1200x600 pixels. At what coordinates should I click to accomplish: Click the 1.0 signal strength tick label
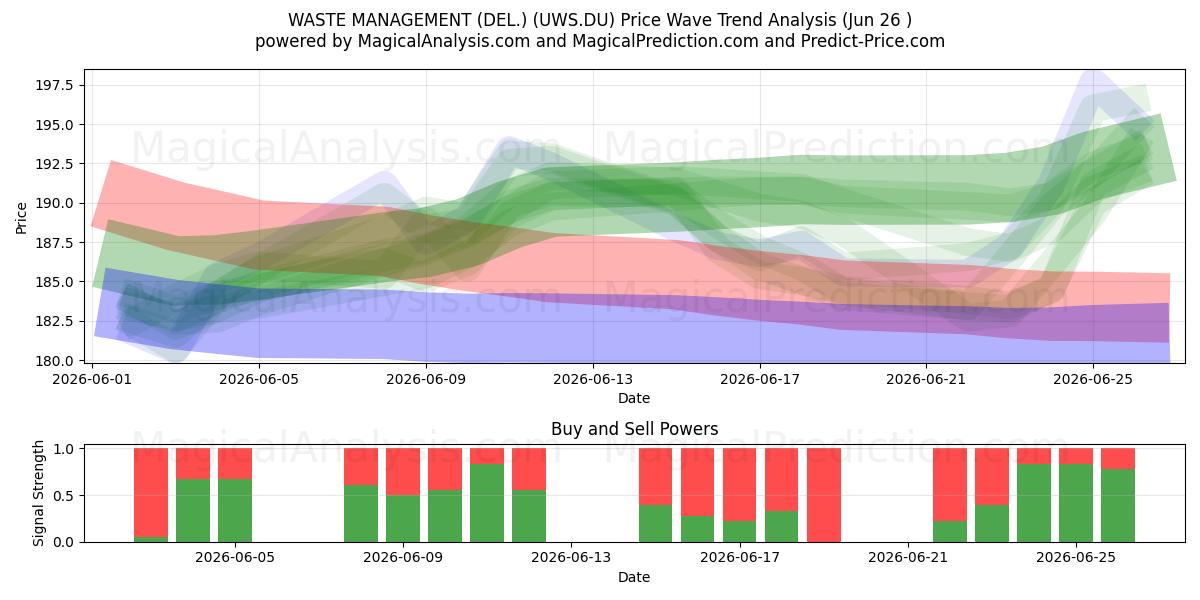click(x=65, y=449)
